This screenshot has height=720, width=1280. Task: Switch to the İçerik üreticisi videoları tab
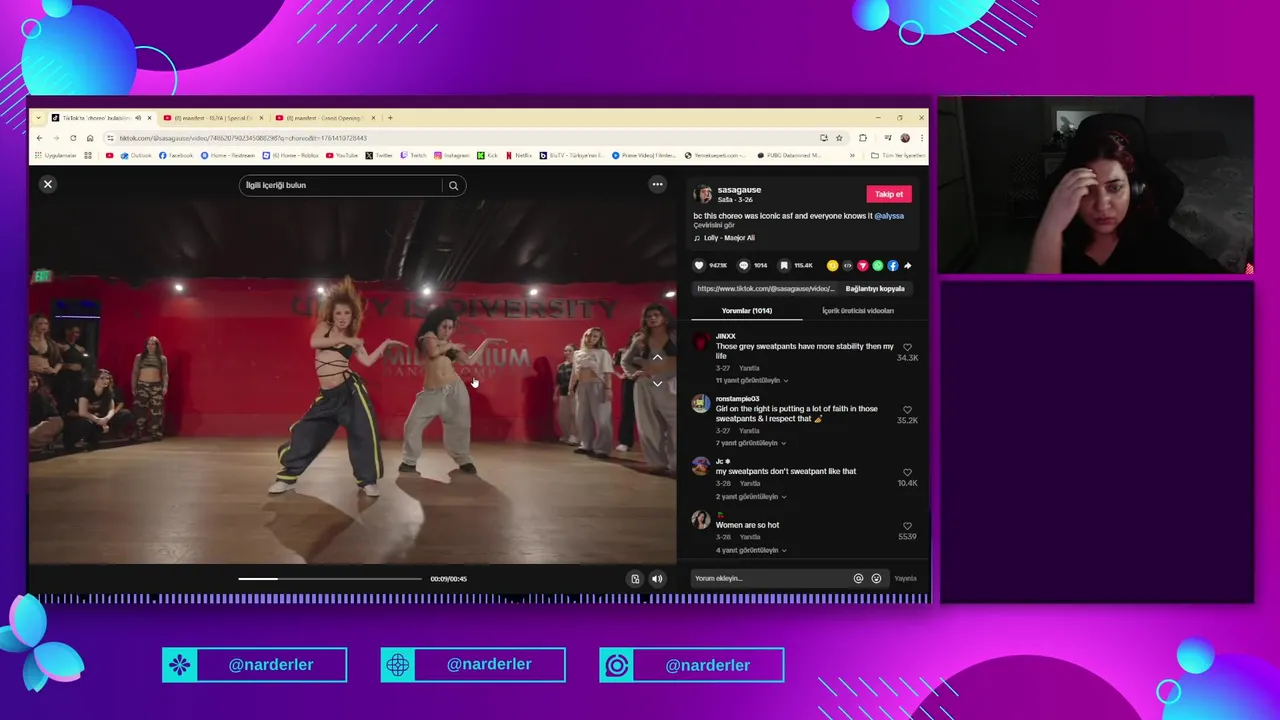pos(857,311)
